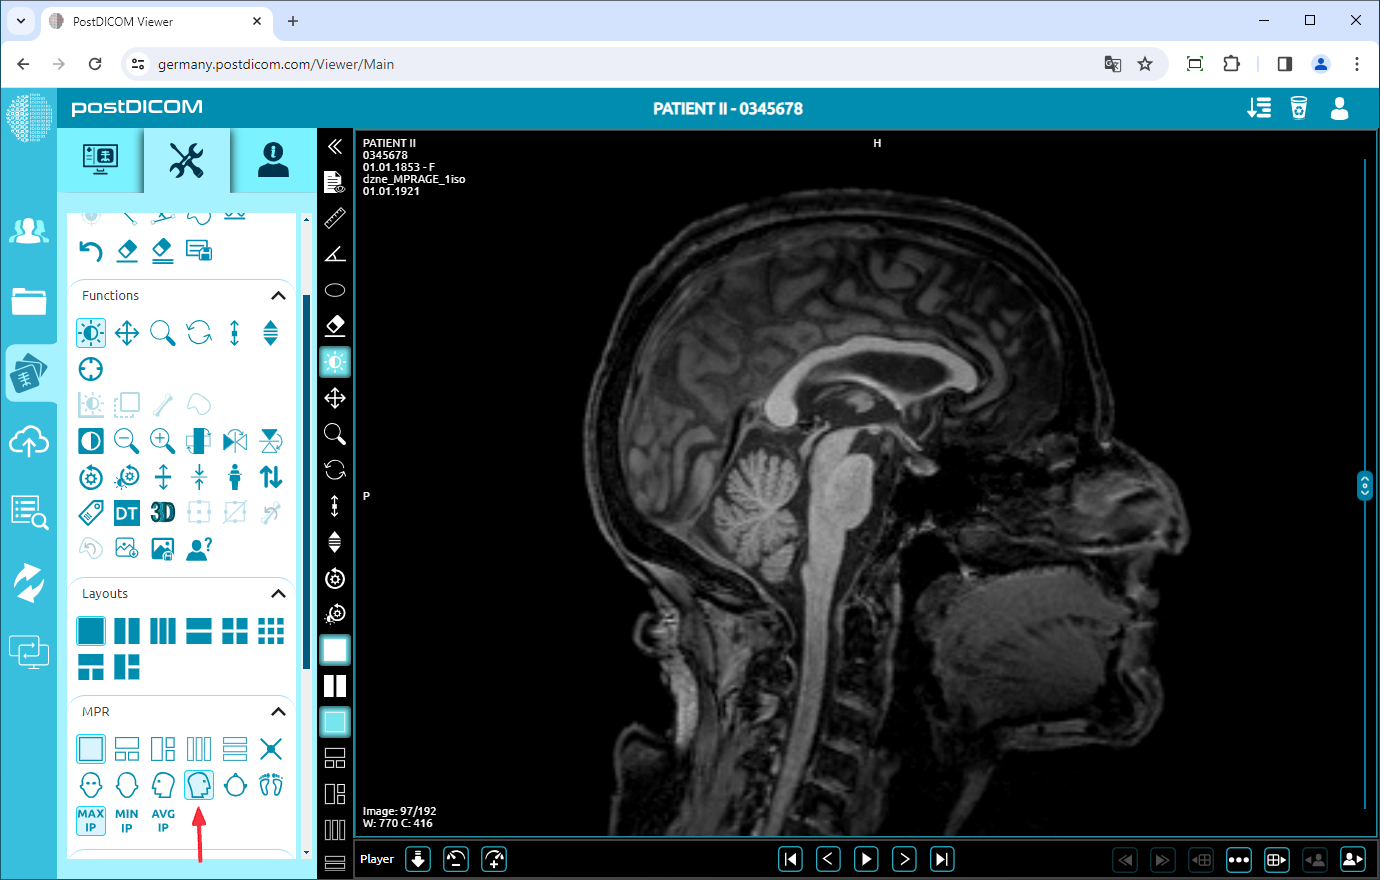
Task: Choose the rotate tool in Functions panel
Action: point(199,332)
